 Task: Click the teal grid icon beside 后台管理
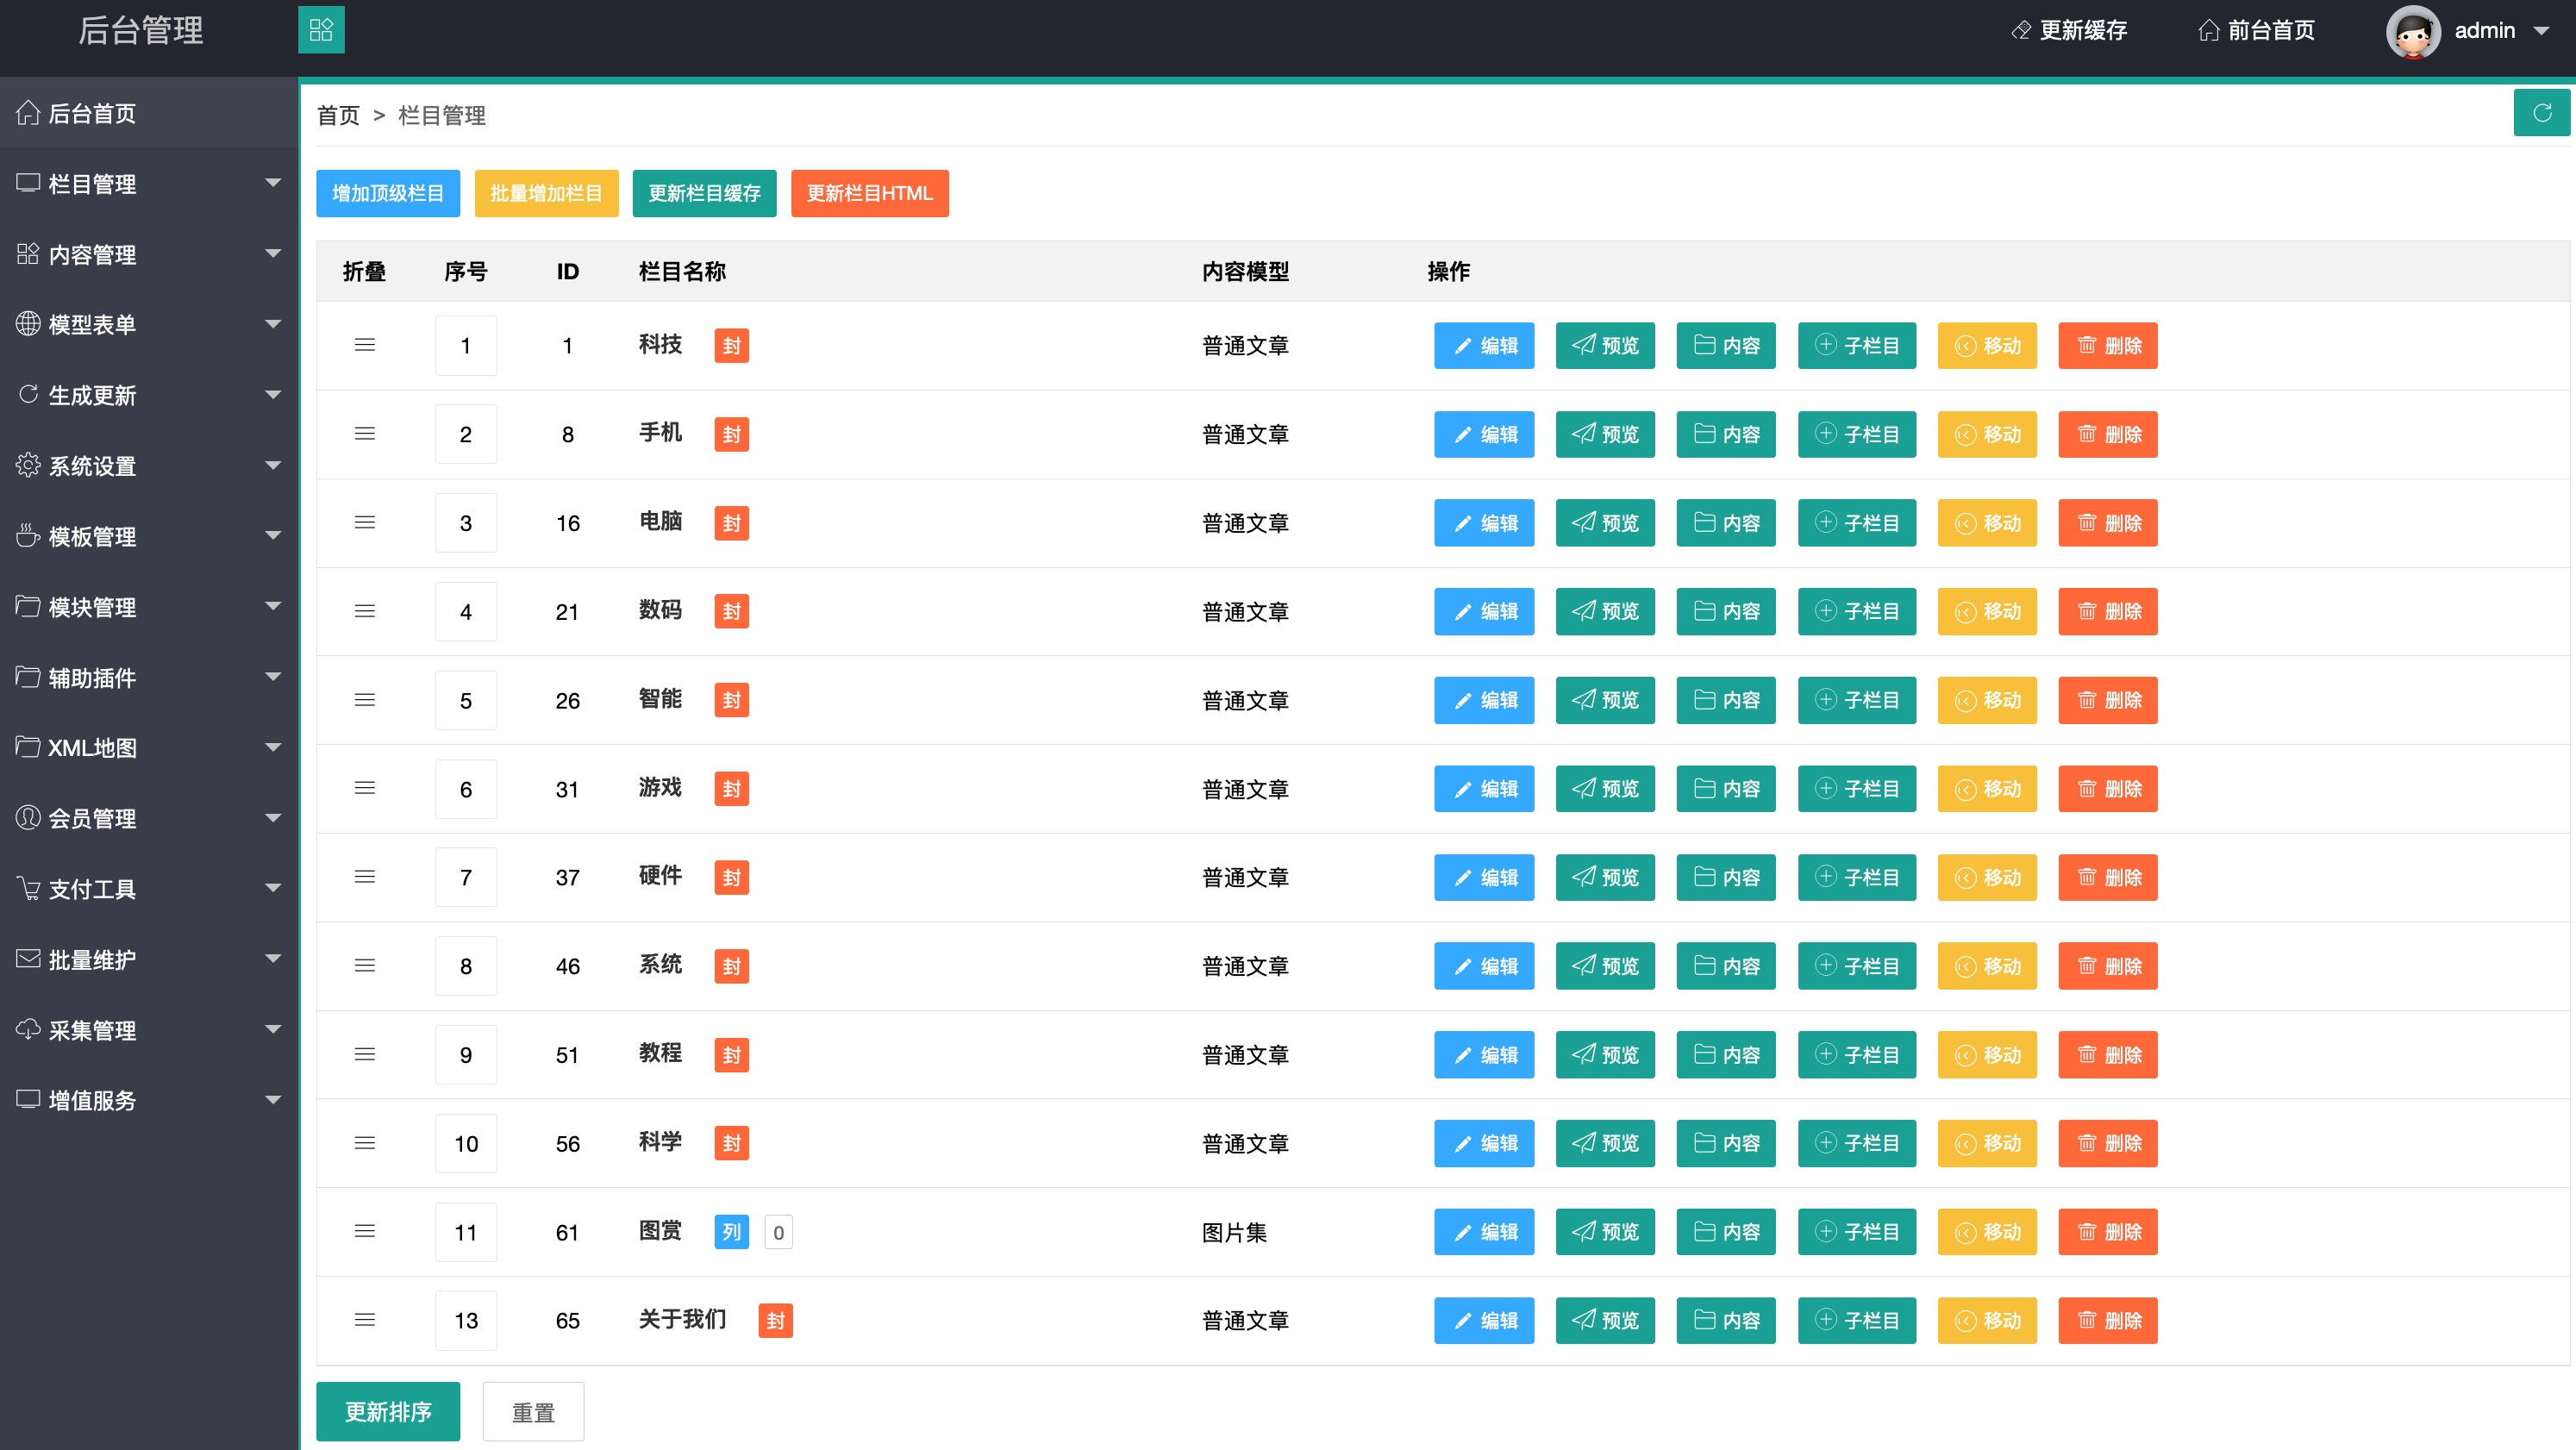[x=321, y=30]
